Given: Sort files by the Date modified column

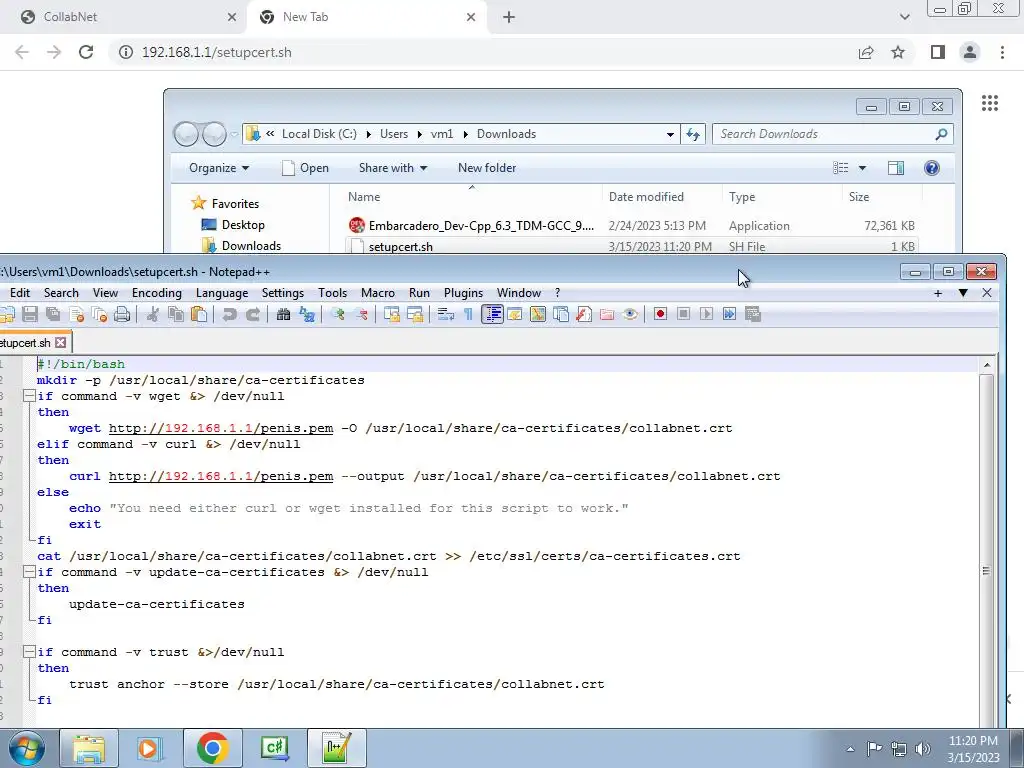Looking at the screenshot, I should click(x=661, y=197).
